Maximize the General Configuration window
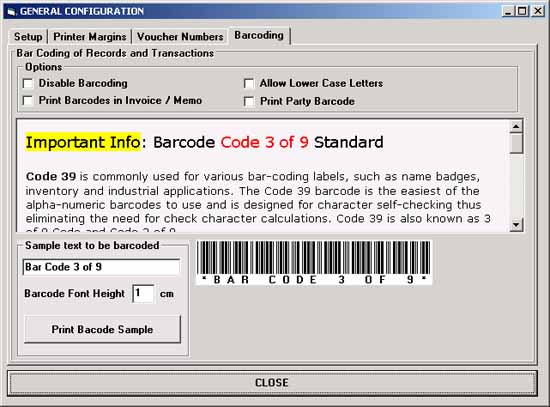The height and width of the screenshot is (407, 550). point(522,11)
